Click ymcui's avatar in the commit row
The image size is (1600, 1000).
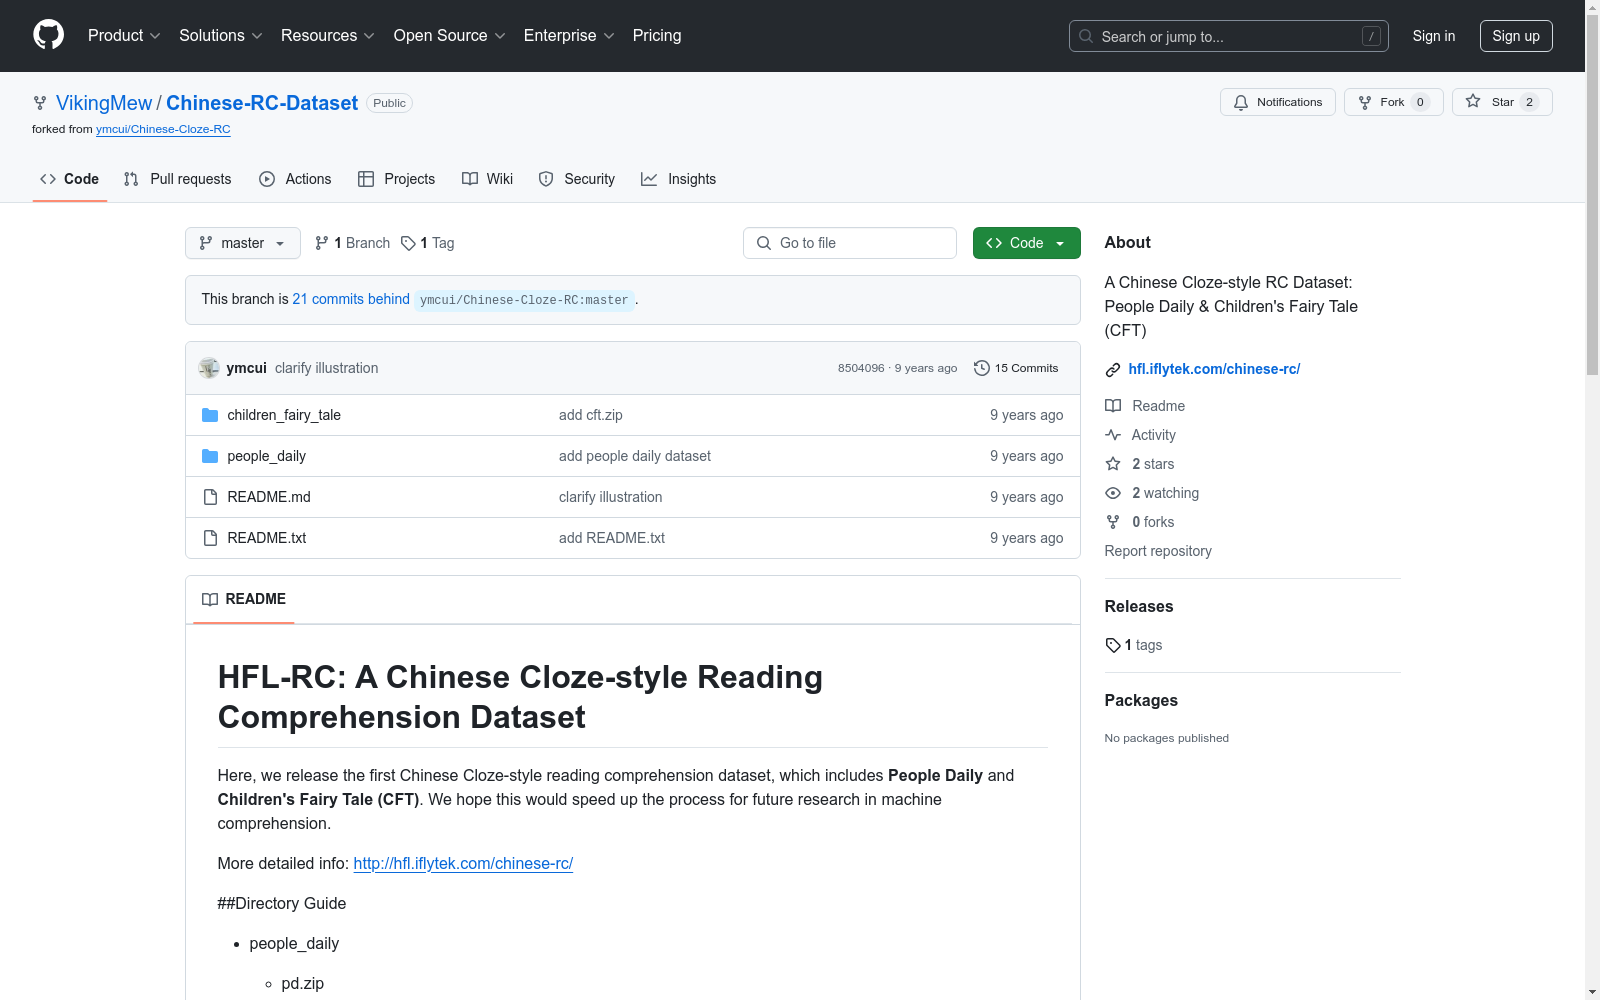(209, 368)
